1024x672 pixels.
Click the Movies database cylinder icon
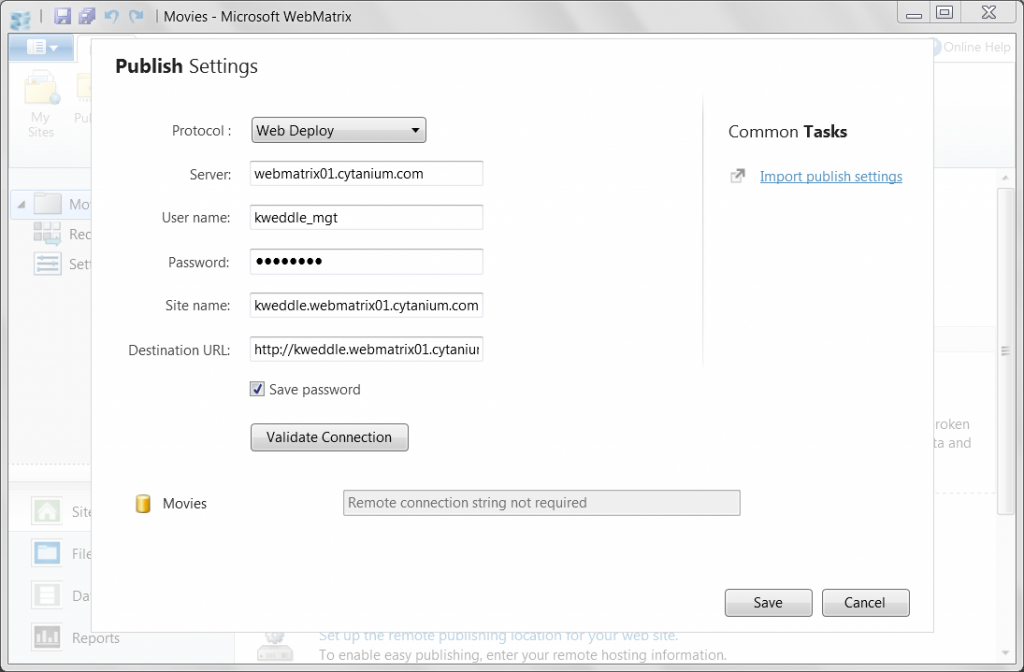[143, 504]
